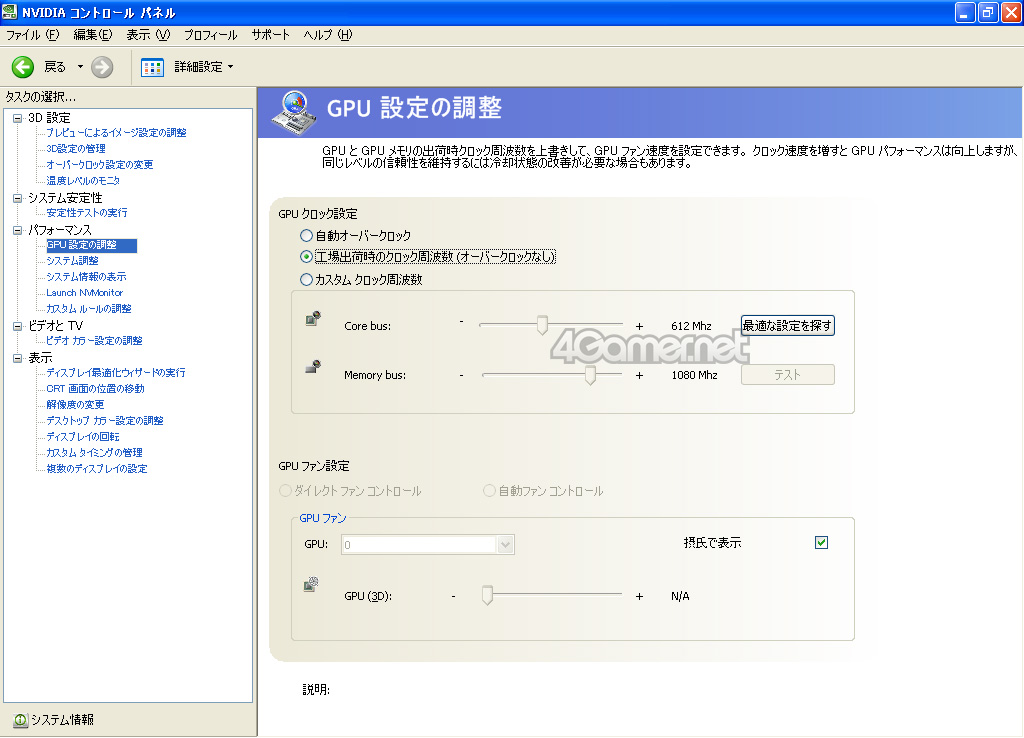The width and height of the screenshot is (1024, 738).
Task: Open ディスプレイ最適化ウィザードの実行 task item
Action: pyautogui.click(x=116, y=373)
